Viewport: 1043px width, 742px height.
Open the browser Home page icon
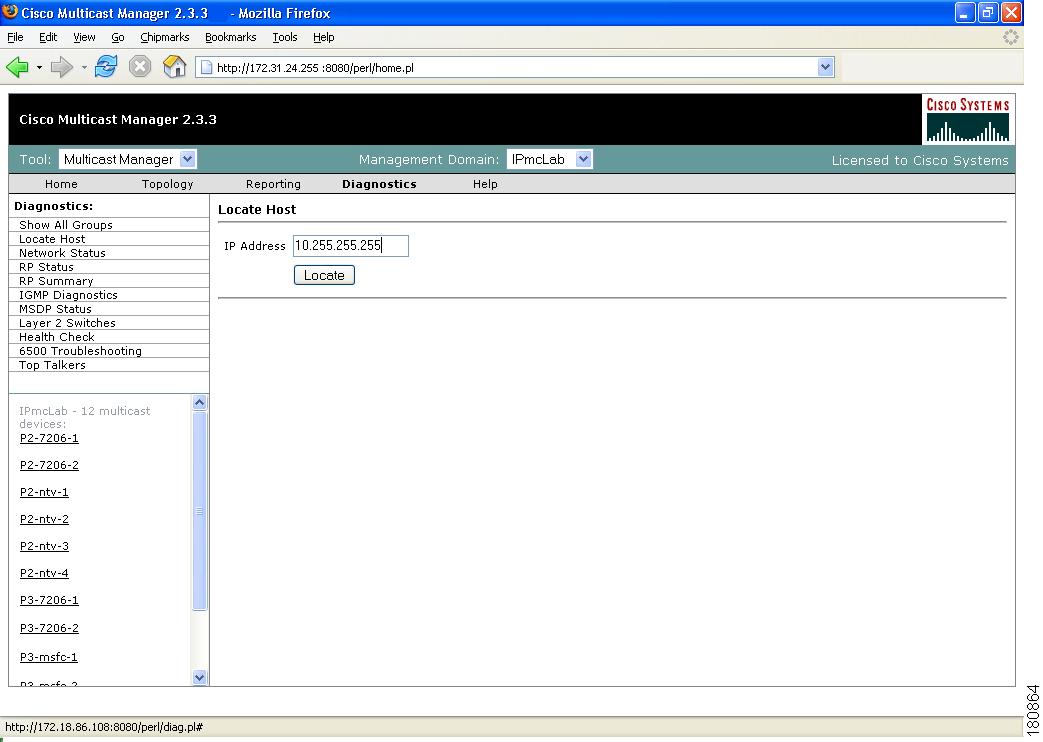coord(174,67)
